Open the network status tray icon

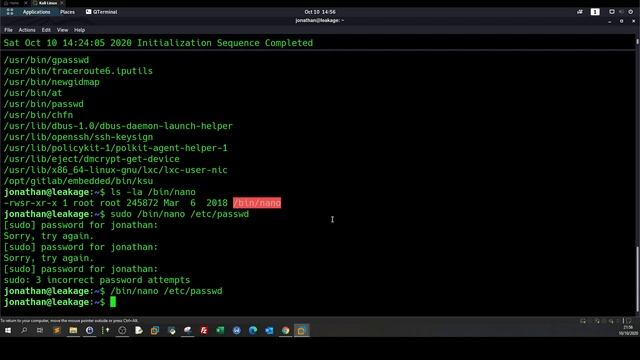[580, 12]
